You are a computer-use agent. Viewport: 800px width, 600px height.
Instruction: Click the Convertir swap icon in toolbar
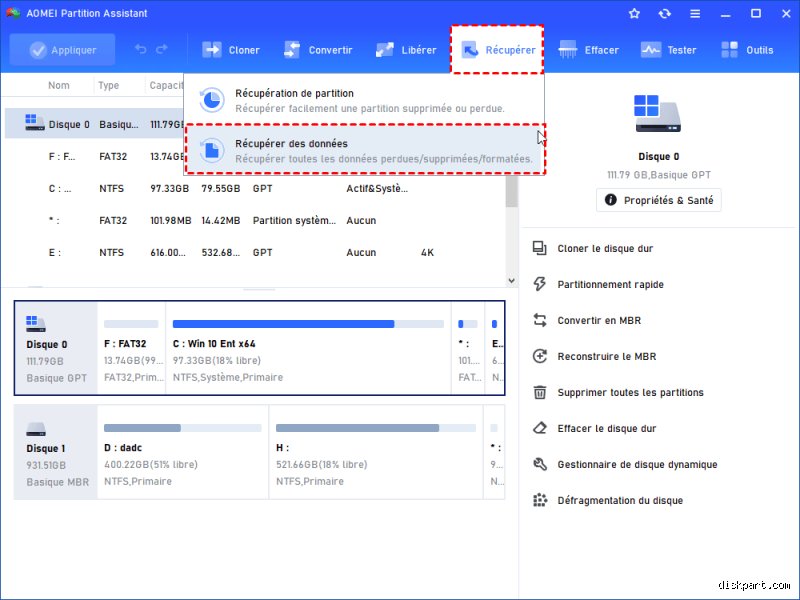click(x=292, y=50)
